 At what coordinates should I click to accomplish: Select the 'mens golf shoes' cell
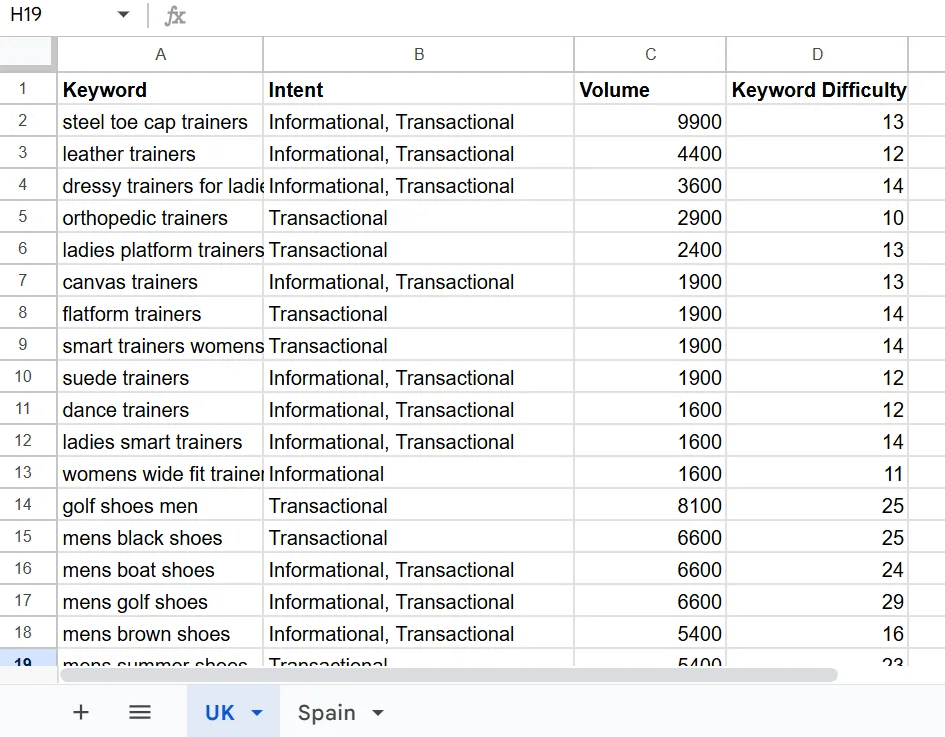[x=160, y=601]
